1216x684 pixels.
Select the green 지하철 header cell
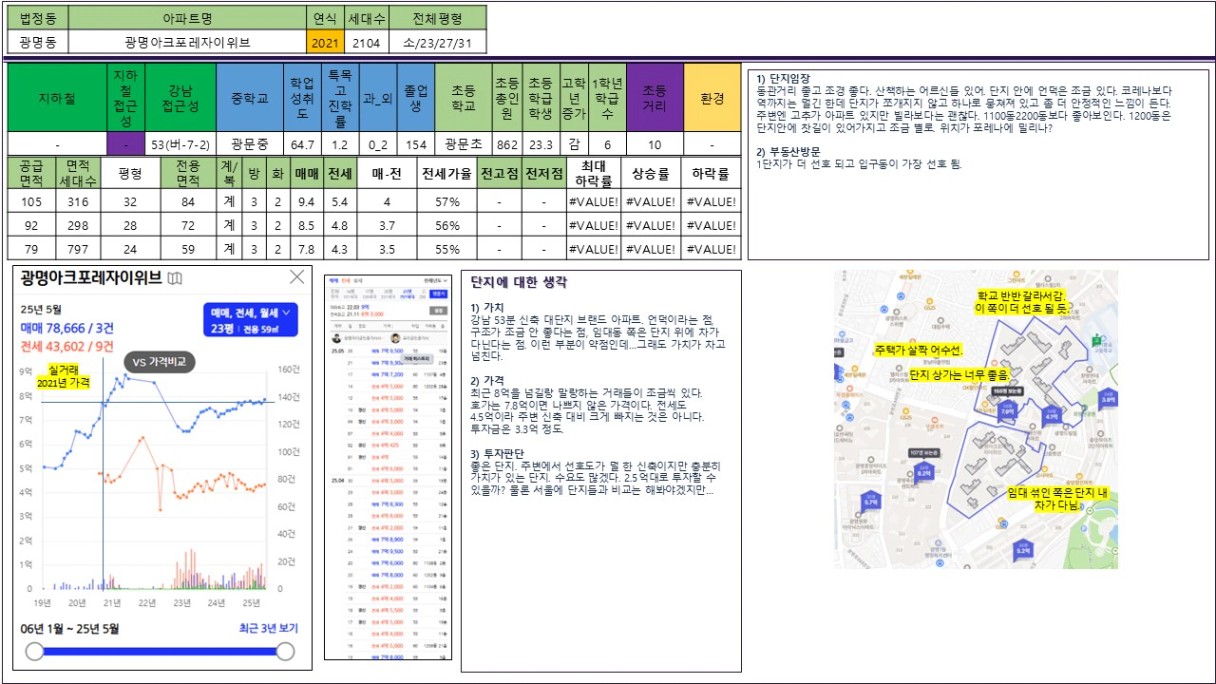(x=57, y=99)
